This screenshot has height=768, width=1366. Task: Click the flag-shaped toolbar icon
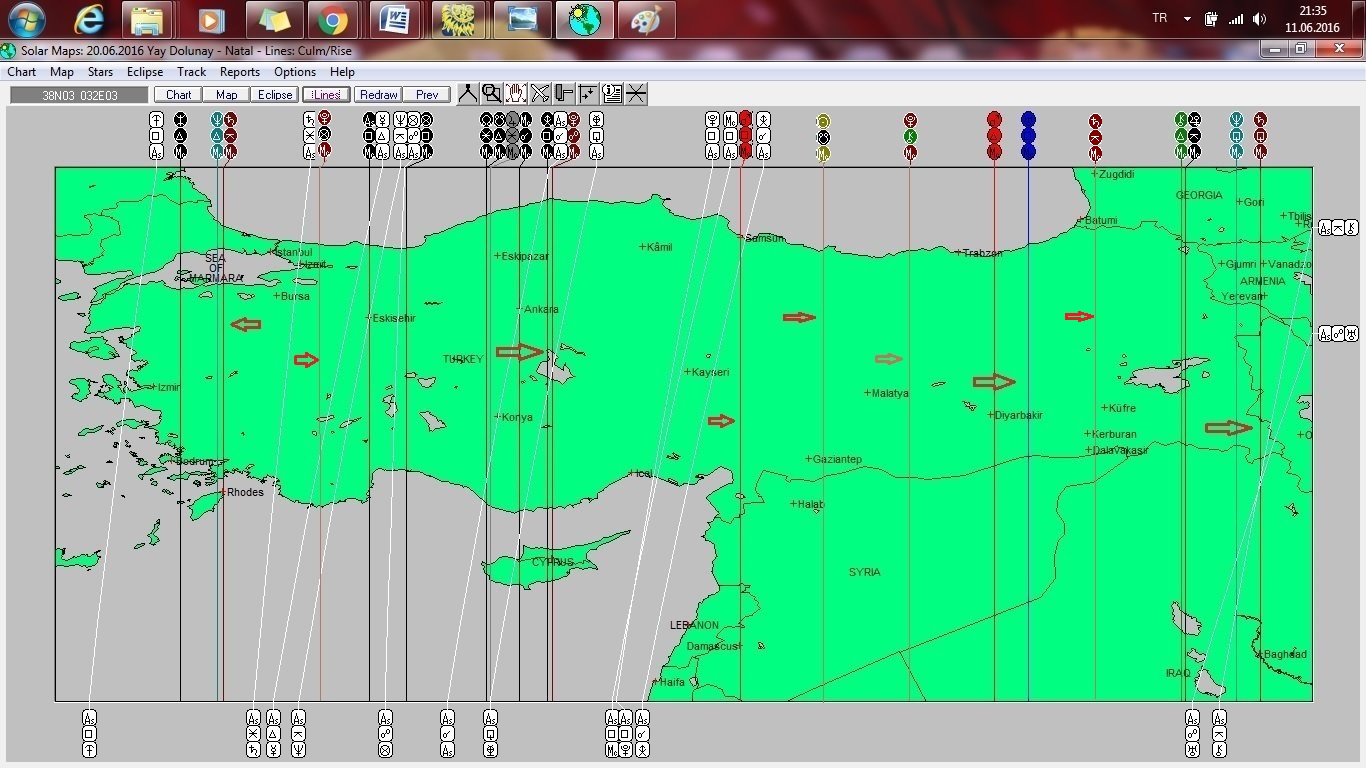tap(564, 94)
